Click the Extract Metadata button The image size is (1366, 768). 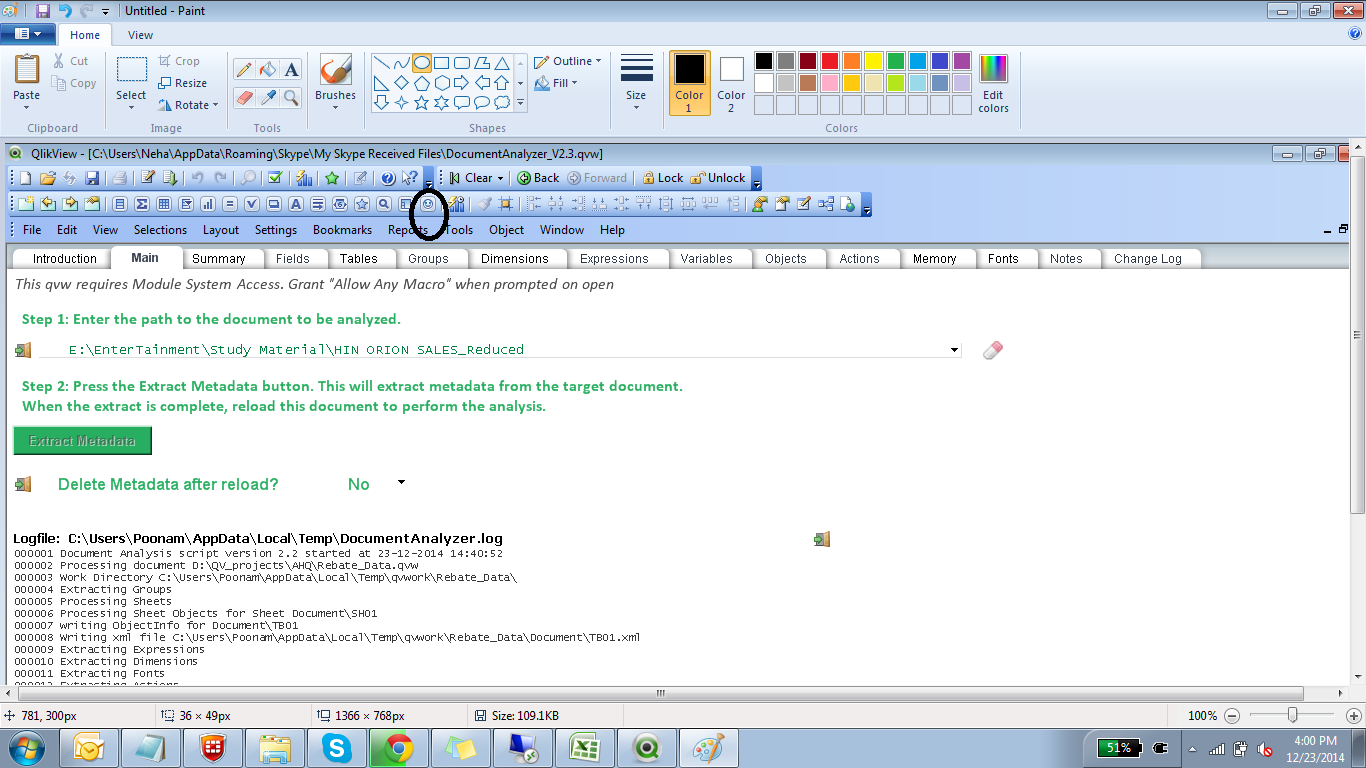(x=82, y=440)
